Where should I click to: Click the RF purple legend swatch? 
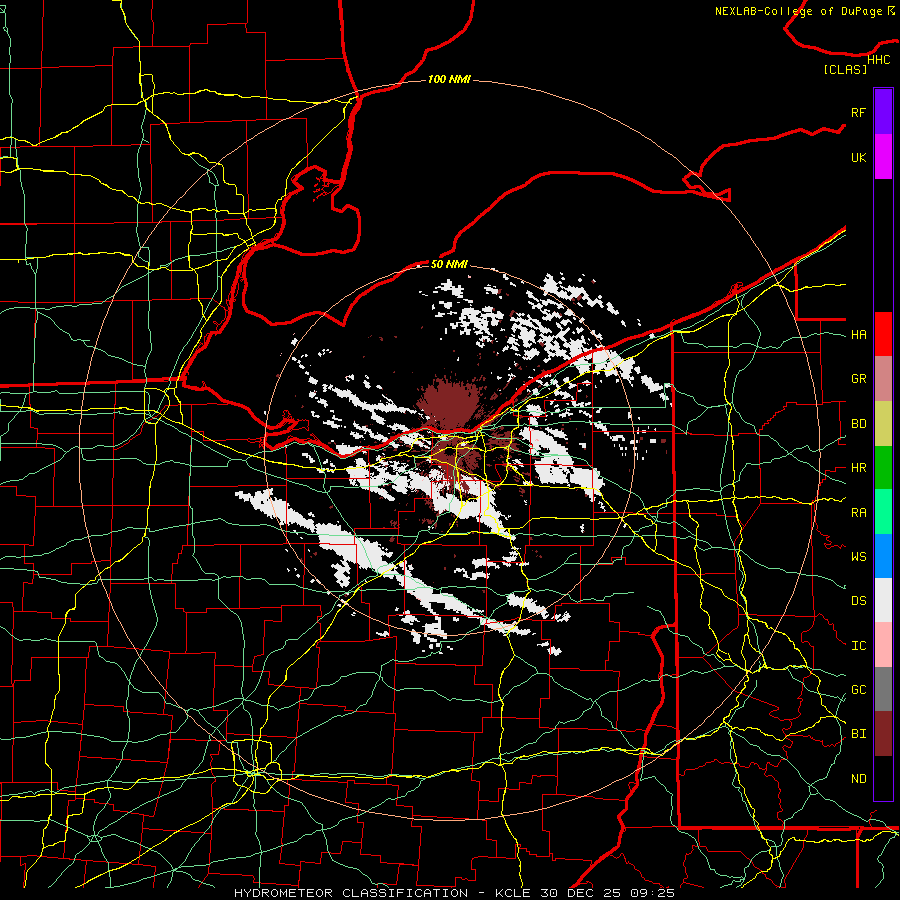click(883, 112)
